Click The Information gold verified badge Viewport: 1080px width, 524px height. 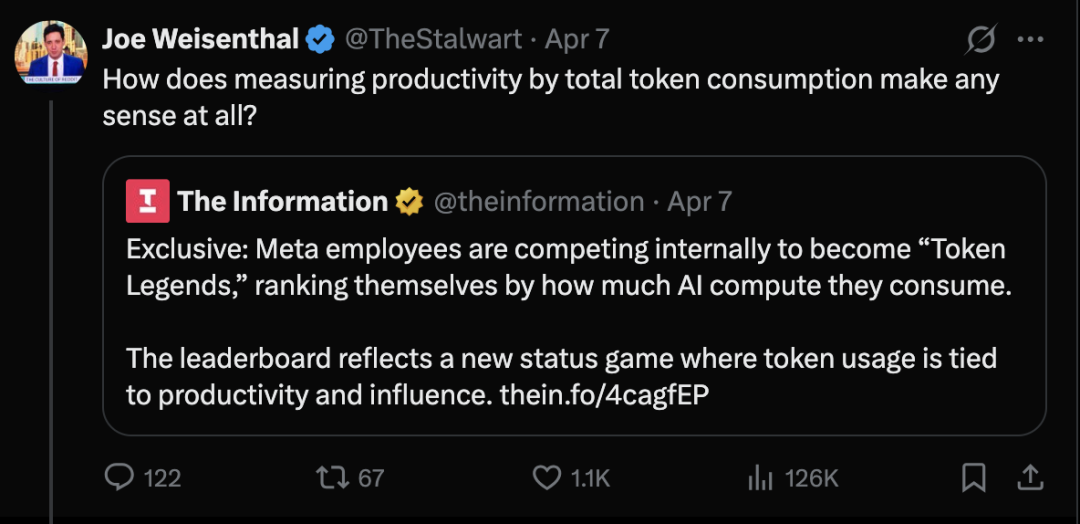[409, 201]
